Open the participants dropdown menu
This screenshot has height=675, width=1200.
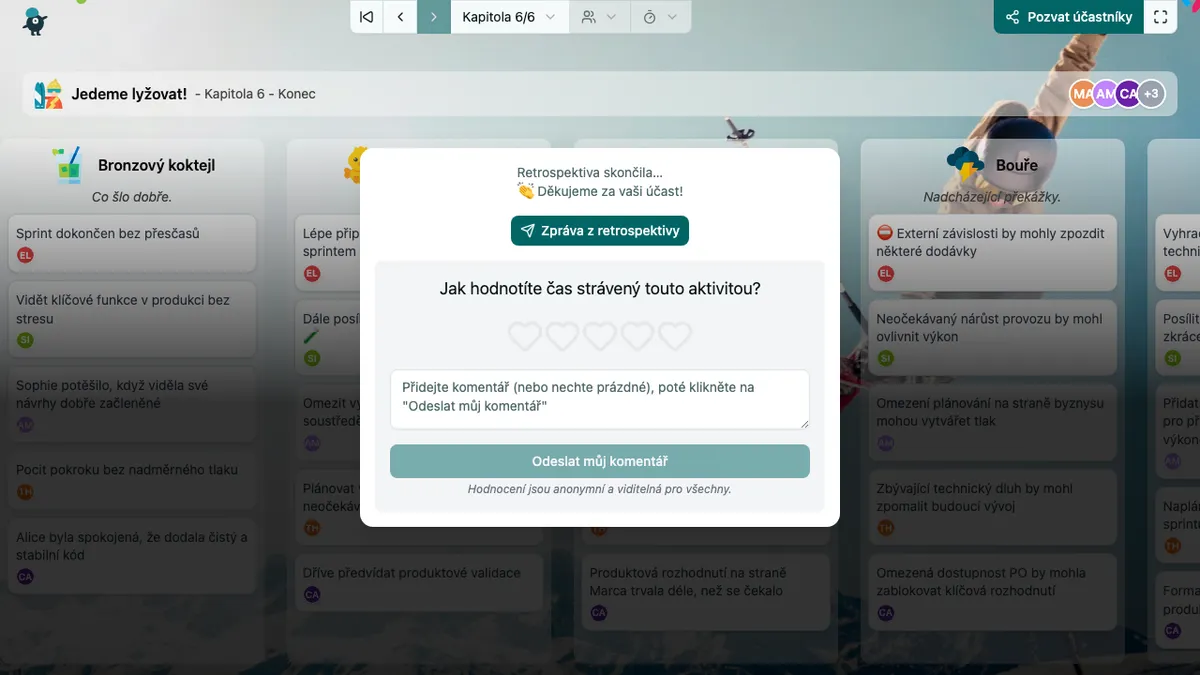[599, 17]
